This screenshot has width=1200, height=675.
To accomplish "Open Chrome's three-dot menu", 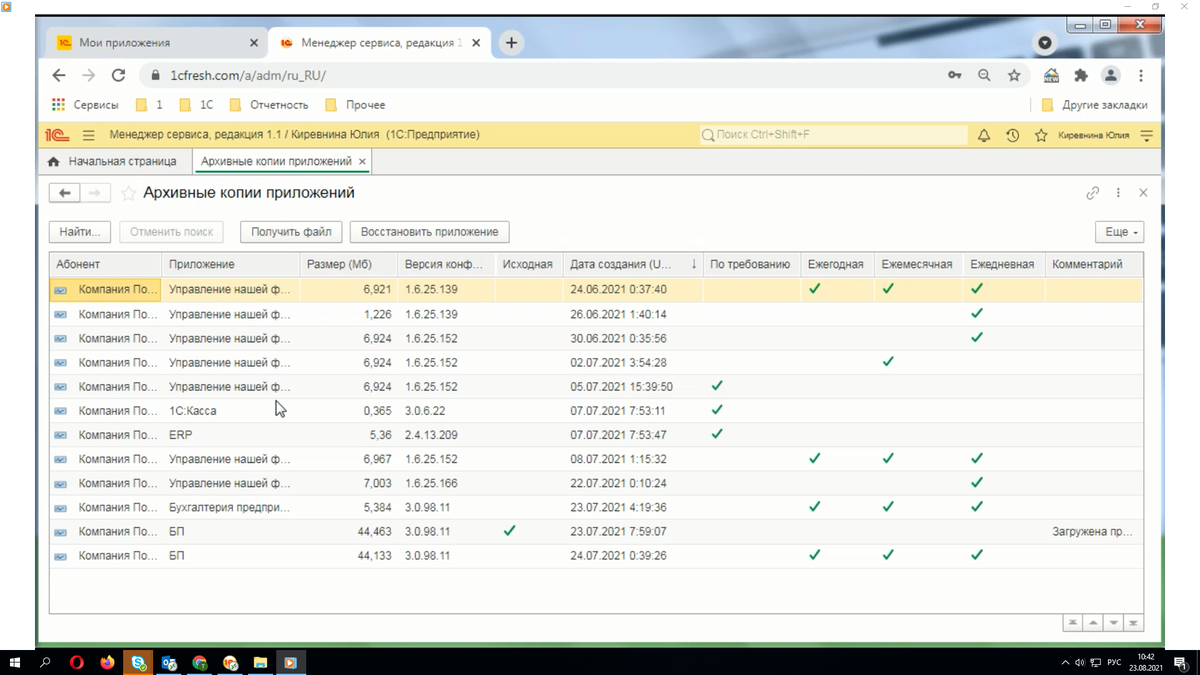I will click(x=1141, y=75).
